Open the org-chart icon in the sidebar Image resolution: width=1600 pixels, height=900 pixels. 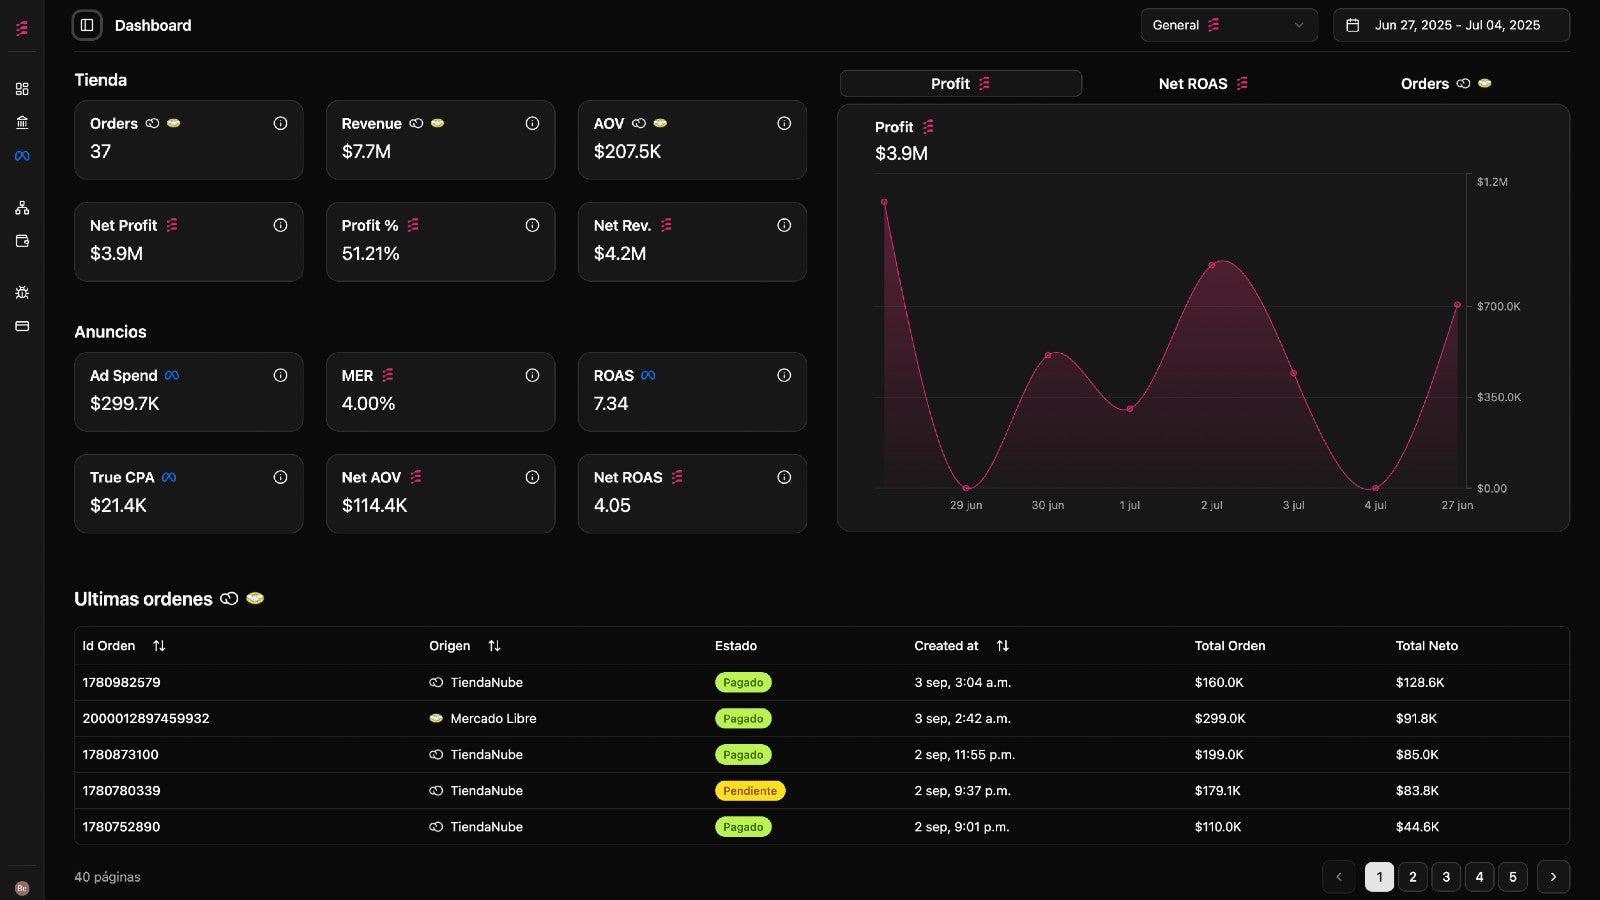[22, 207]
